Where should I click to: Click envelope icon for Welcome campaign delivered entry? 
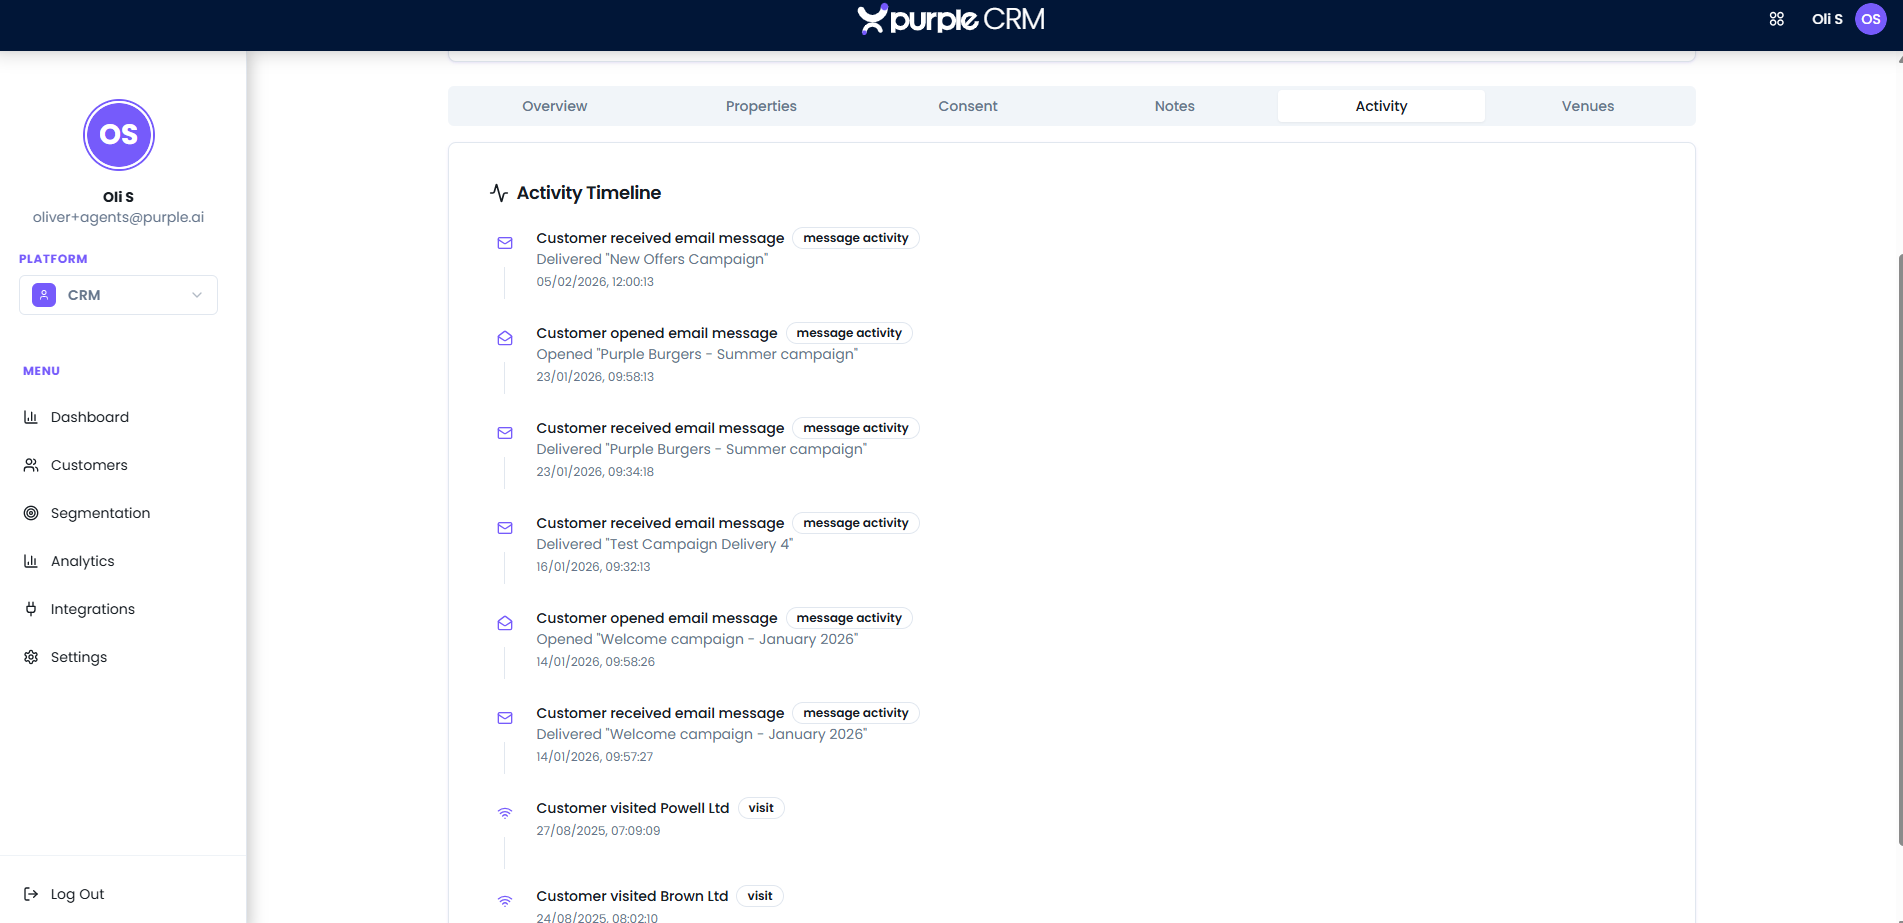505,718
